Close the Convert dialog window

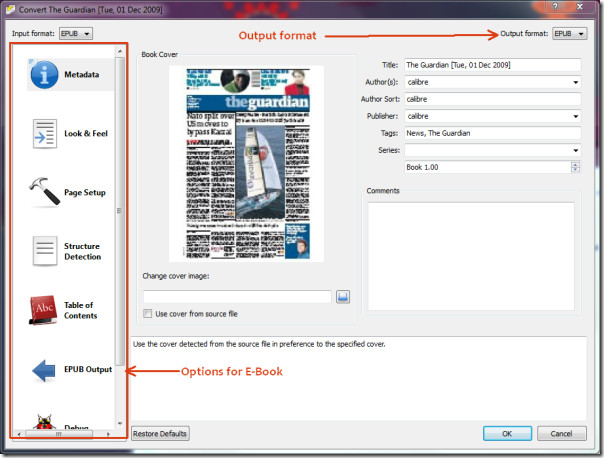[x=579, y=7]
